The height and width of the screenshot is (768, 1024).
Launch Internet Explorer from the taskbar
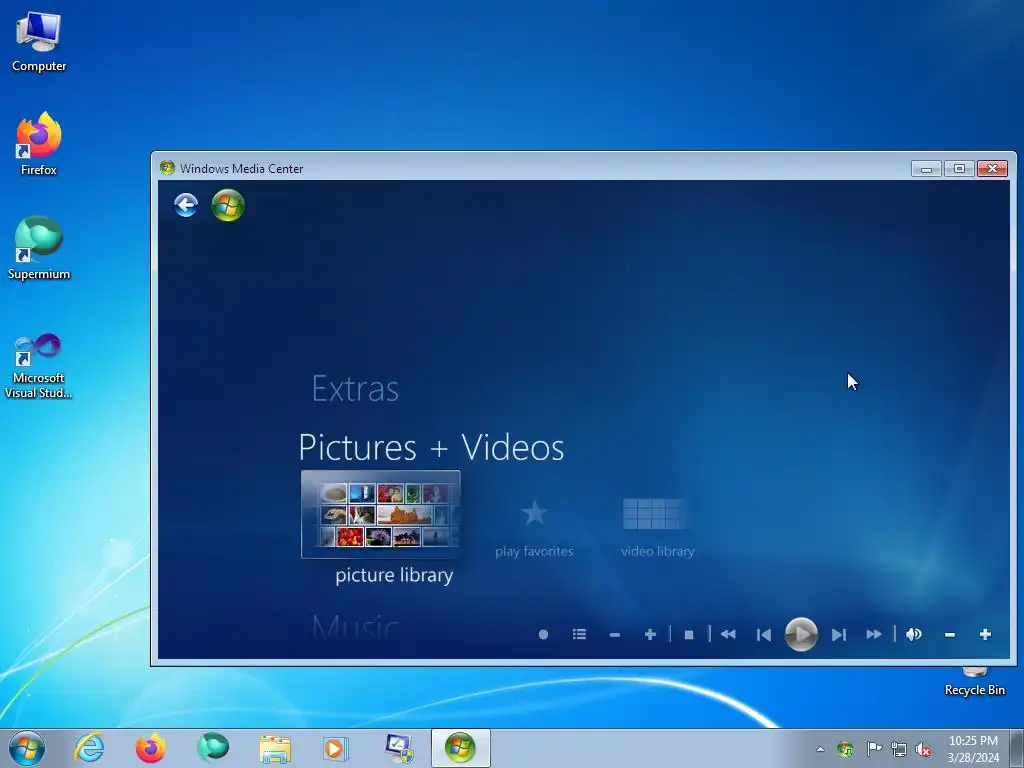89,748
